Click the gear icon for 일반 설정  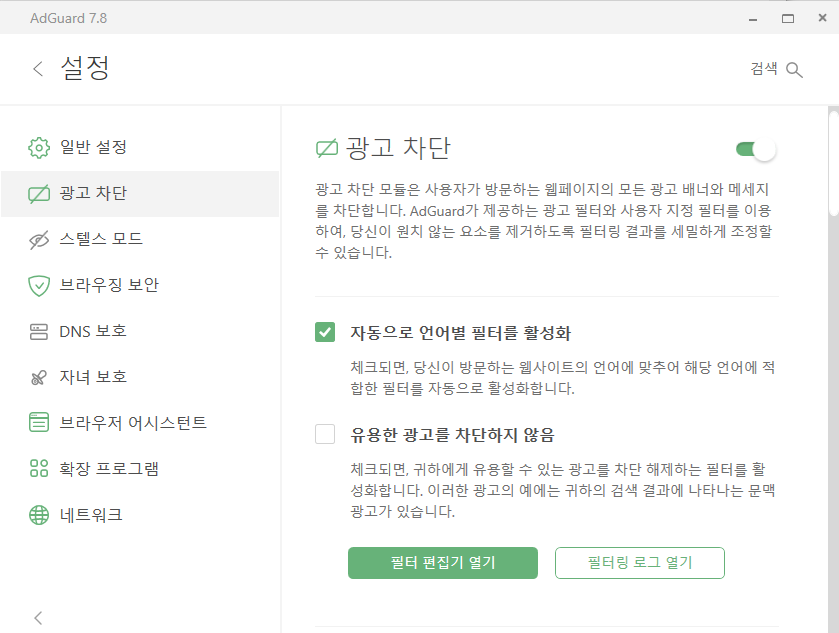coord(39,148)
